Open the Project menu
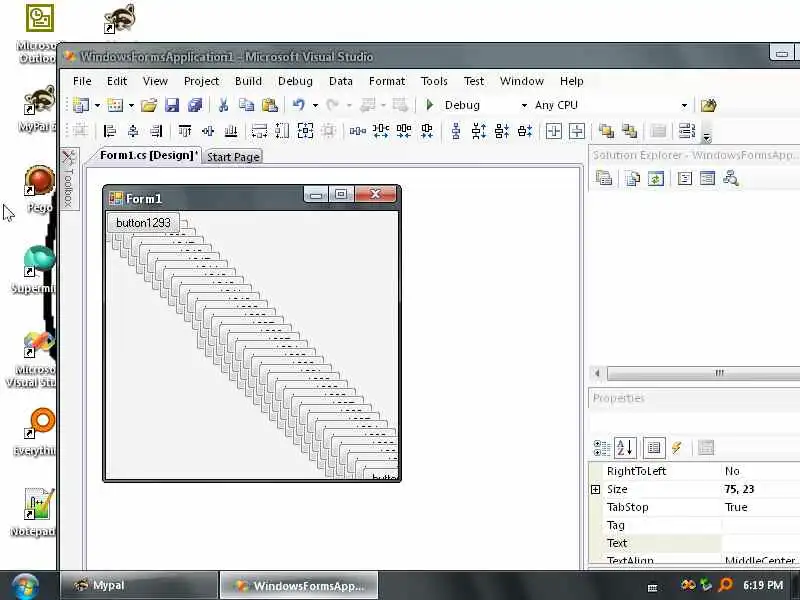This screenshot has height=600, width=800. (202, 81)
